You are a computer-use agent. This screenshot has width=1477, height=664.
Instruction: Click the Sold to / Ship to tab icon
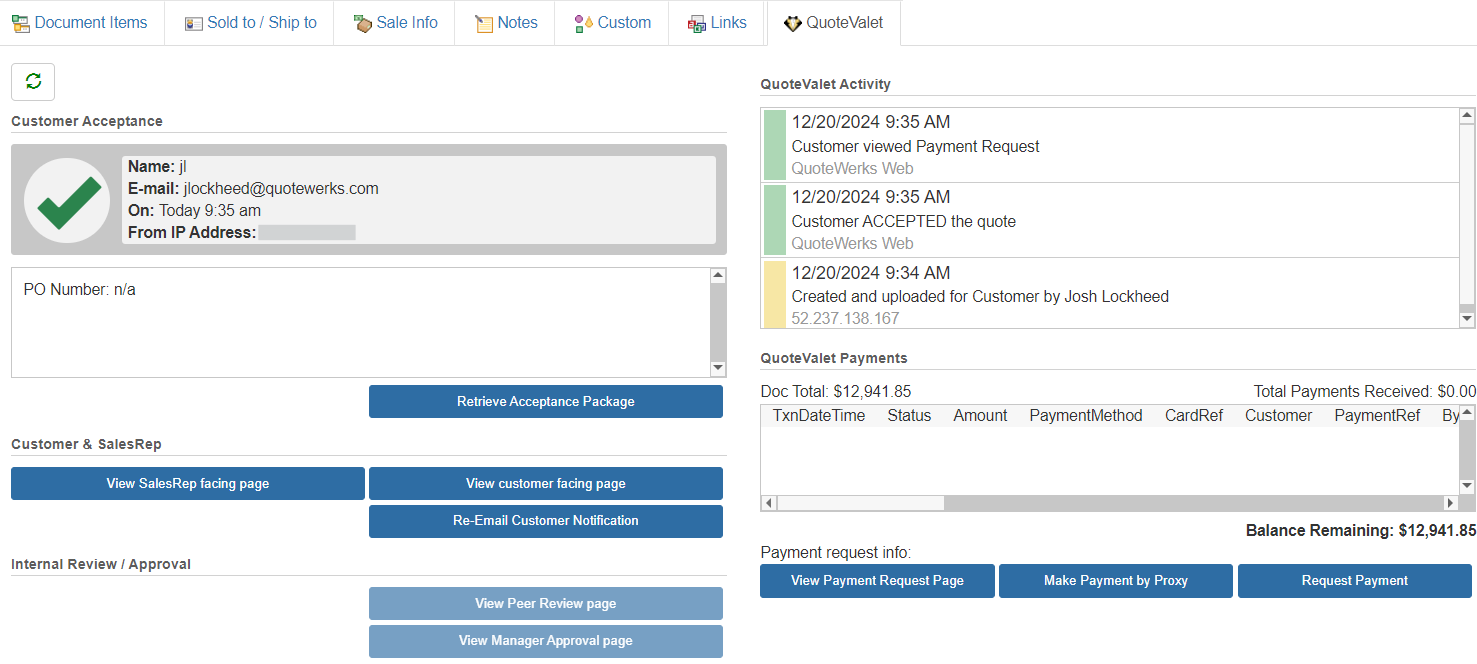[194, 23]
